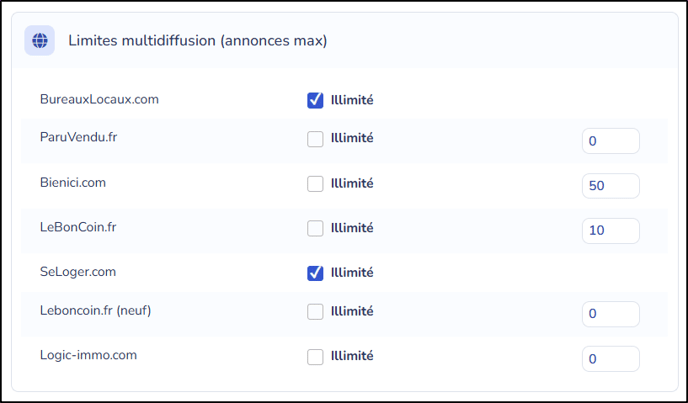Focus the ParuVendu.fr limit field showing 0

coord(611,141)
